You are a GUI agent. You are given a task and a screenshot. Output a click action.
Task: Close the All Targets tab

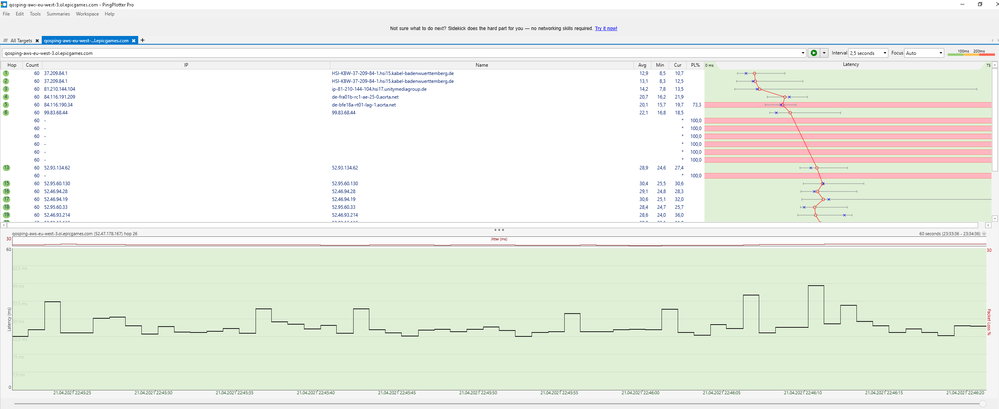[38, 40]
